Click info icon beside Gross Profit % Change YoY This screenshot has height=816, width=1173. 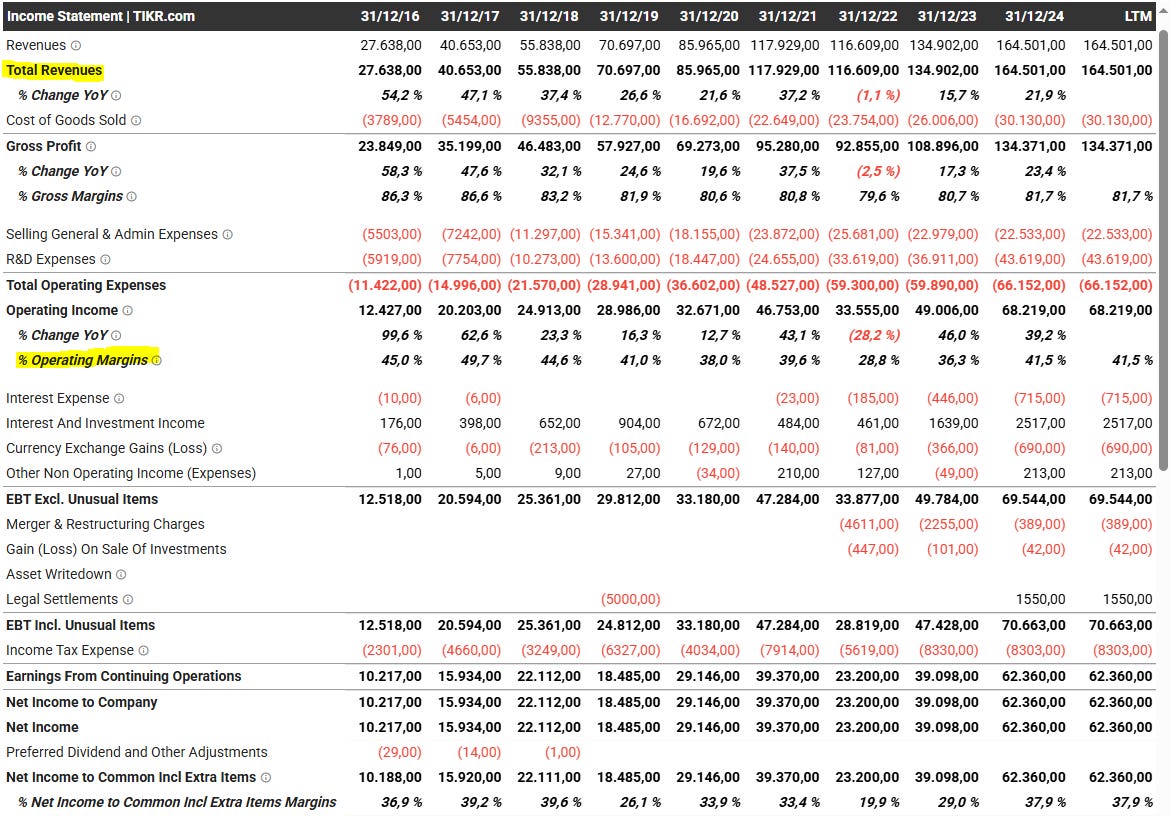116,172
